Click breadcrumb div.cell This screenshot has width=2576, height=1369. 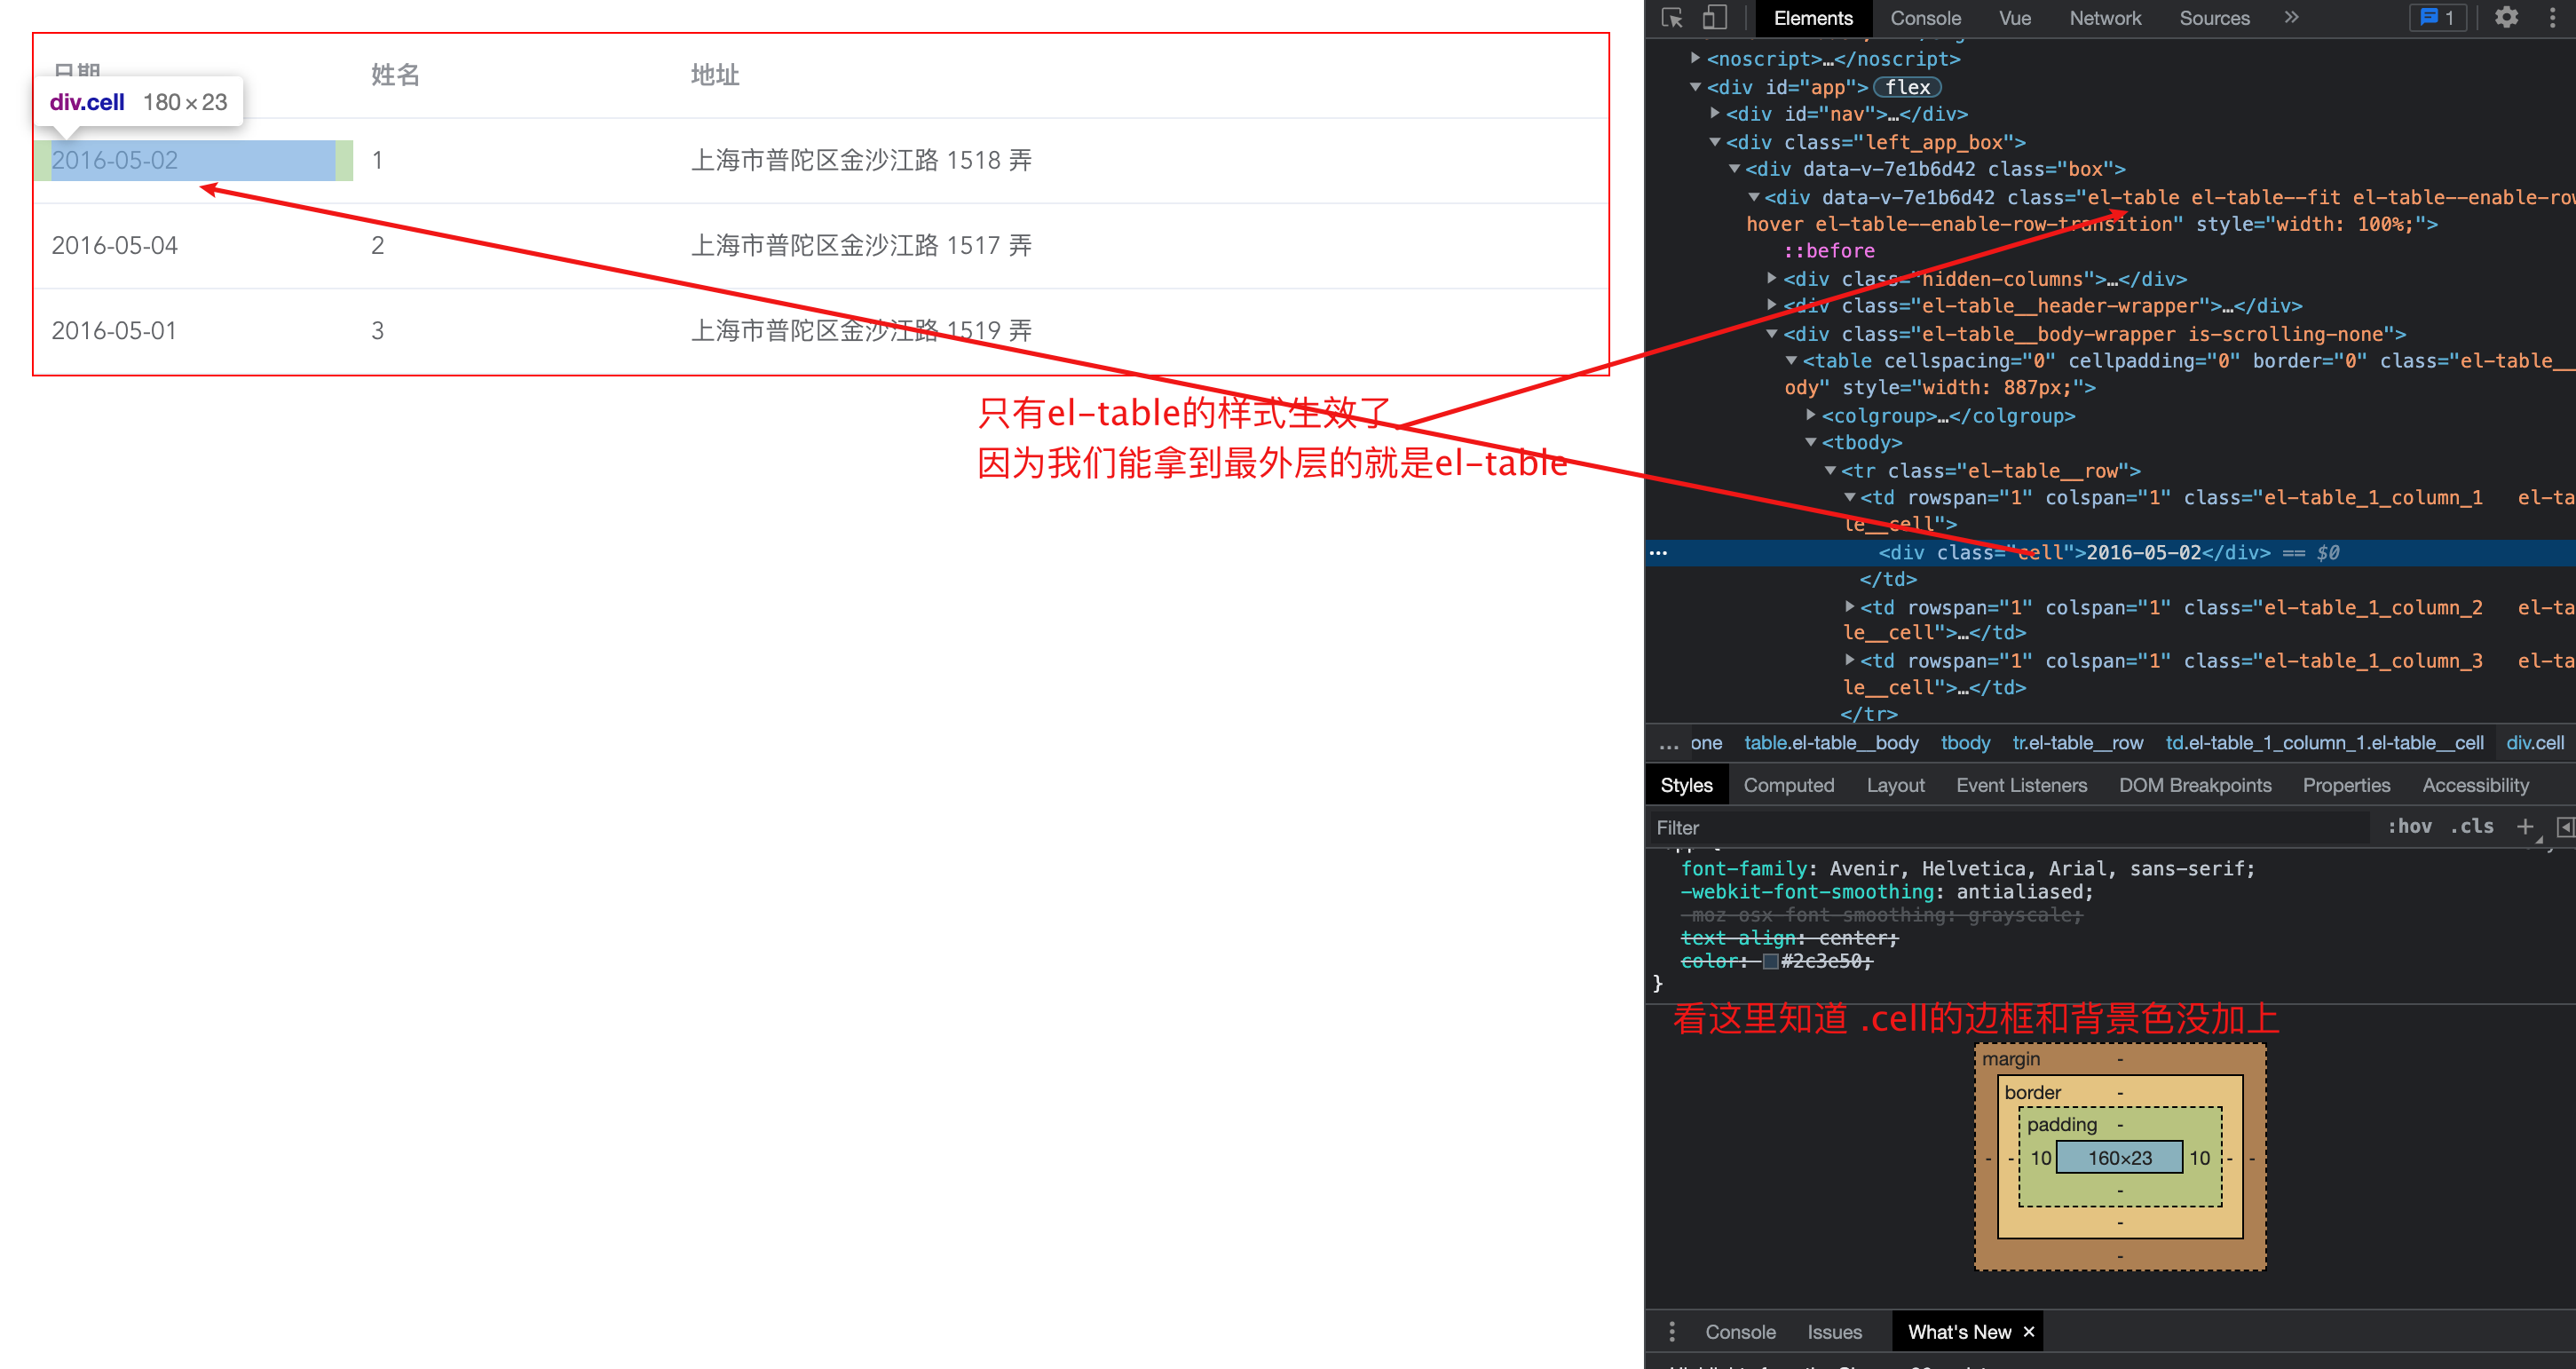(2534, 743)
